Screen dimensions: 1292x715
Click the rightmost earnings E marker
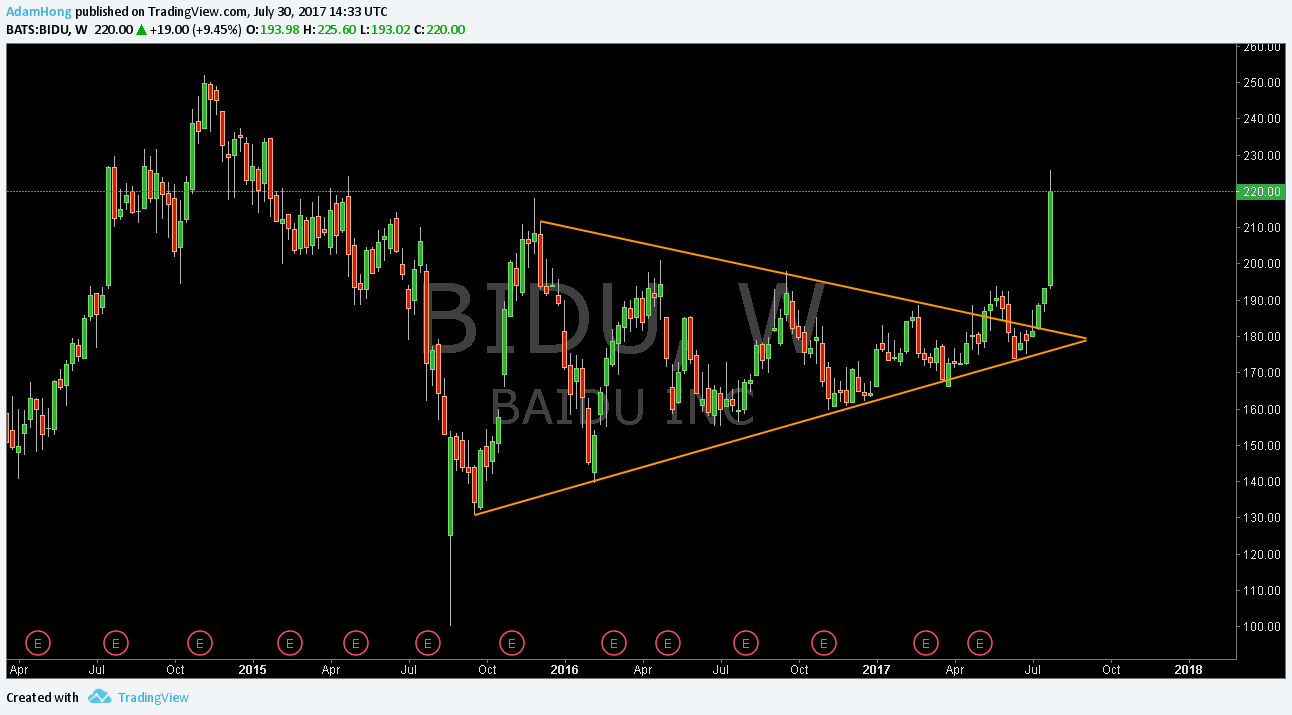[981, 642]
